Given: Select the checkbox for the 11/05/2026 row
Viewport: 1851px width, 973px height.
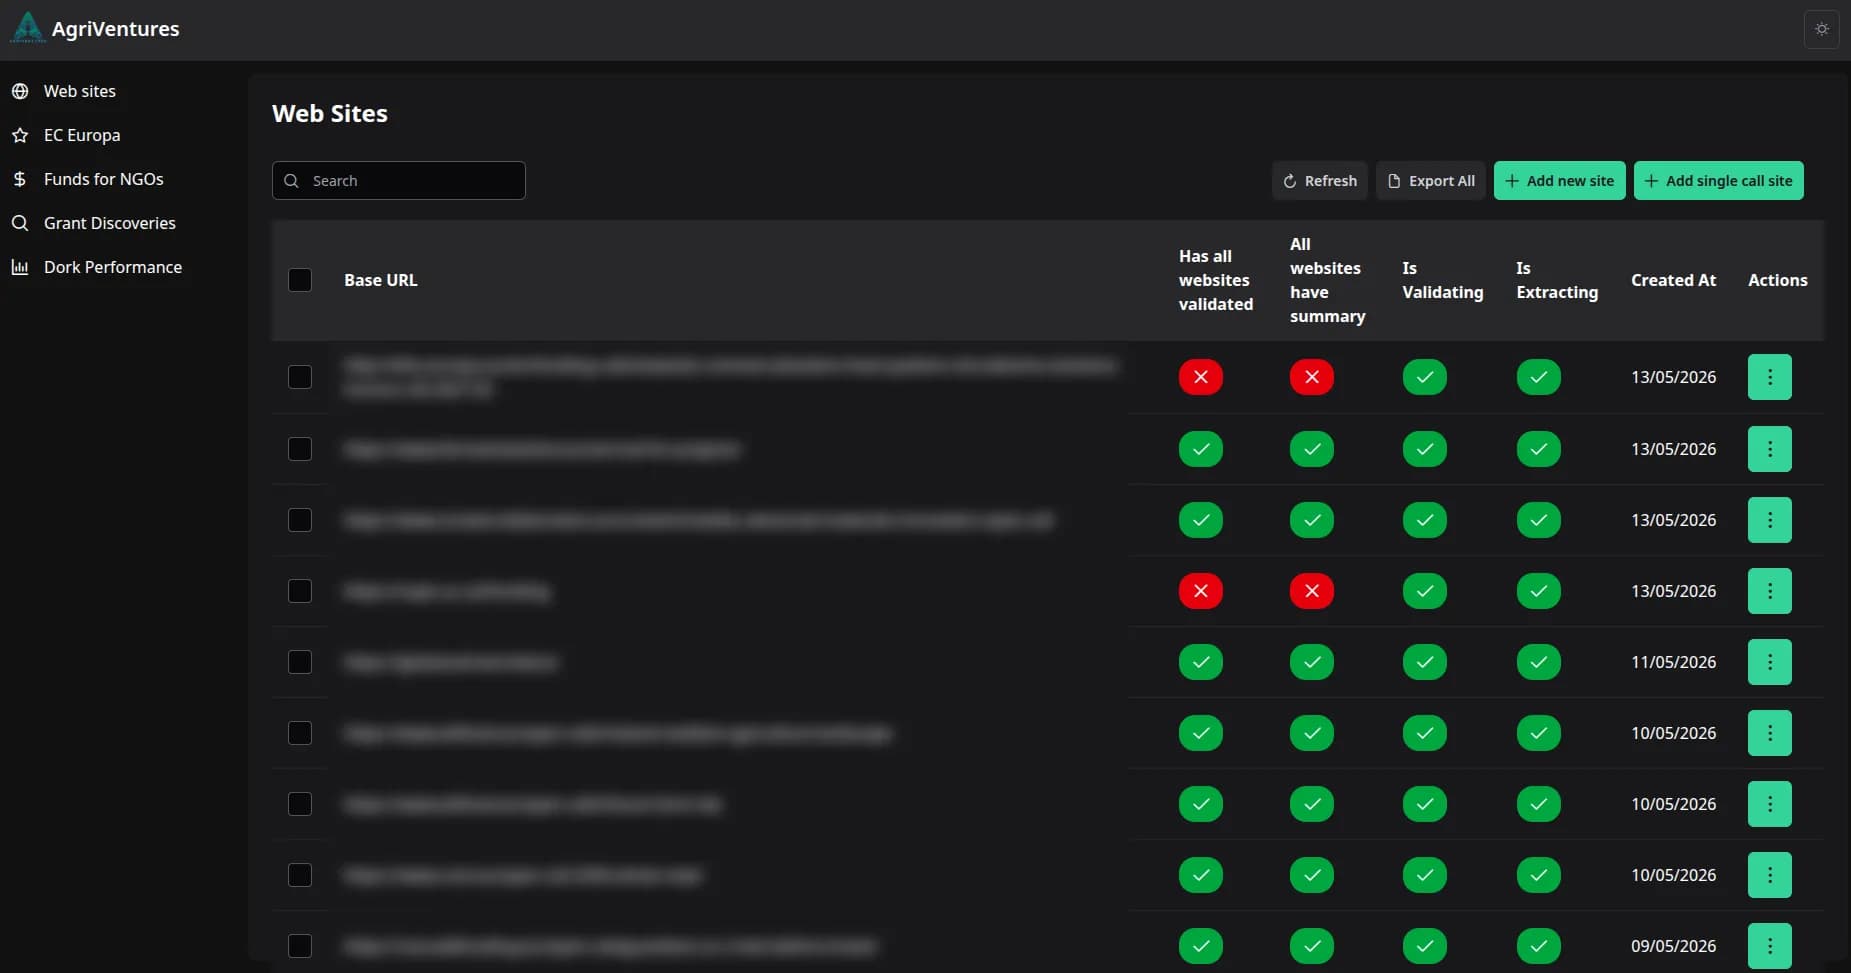Looking at the screenshot, I should [x=300, y=662].
